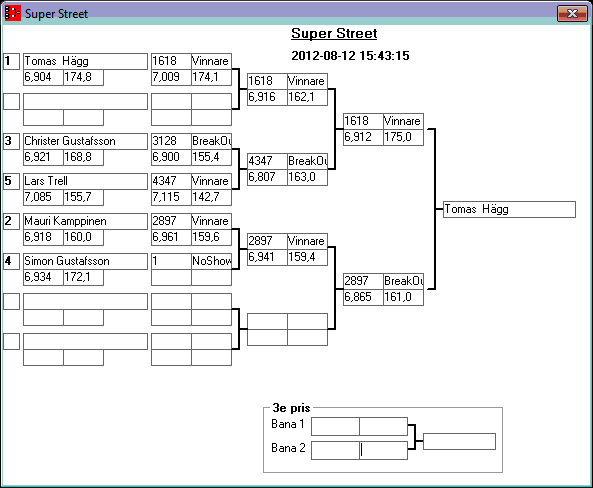Select the Simon Gustafsson entry field
593x488 pixels.
click(x=85, y=261)
